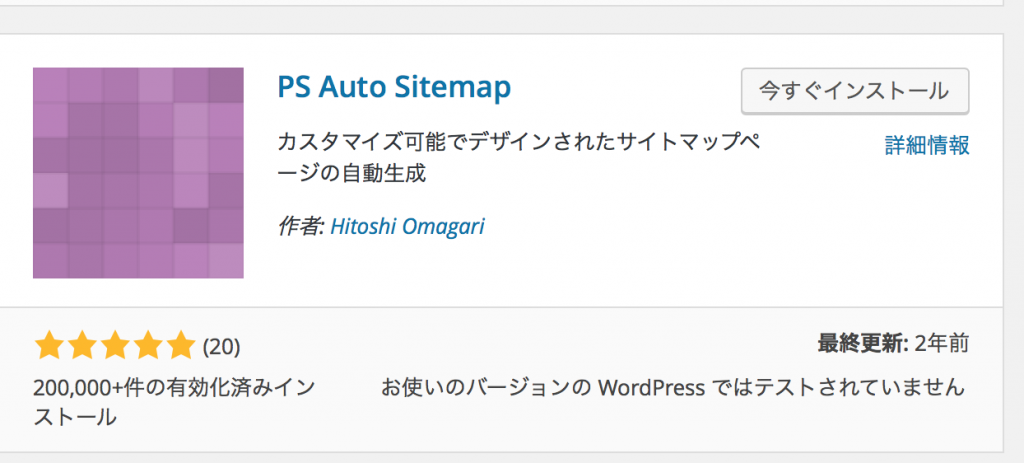Click the (20) rating count
The width and height of the screenshot is (1024, 463).
pos(222,348)
